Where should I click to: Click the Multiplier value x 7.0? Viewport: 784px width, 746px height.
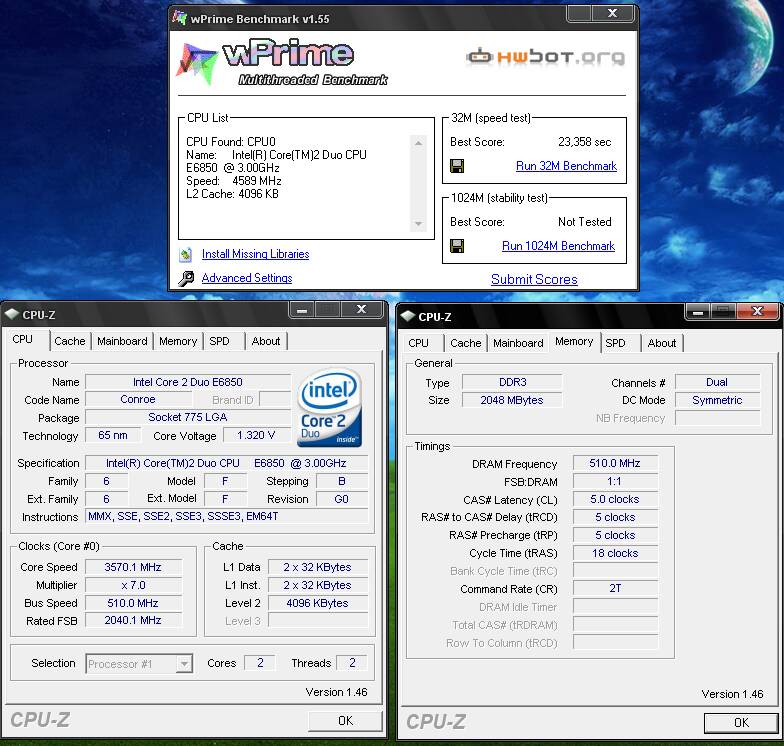pyautogui.click(x=133, y=585)
